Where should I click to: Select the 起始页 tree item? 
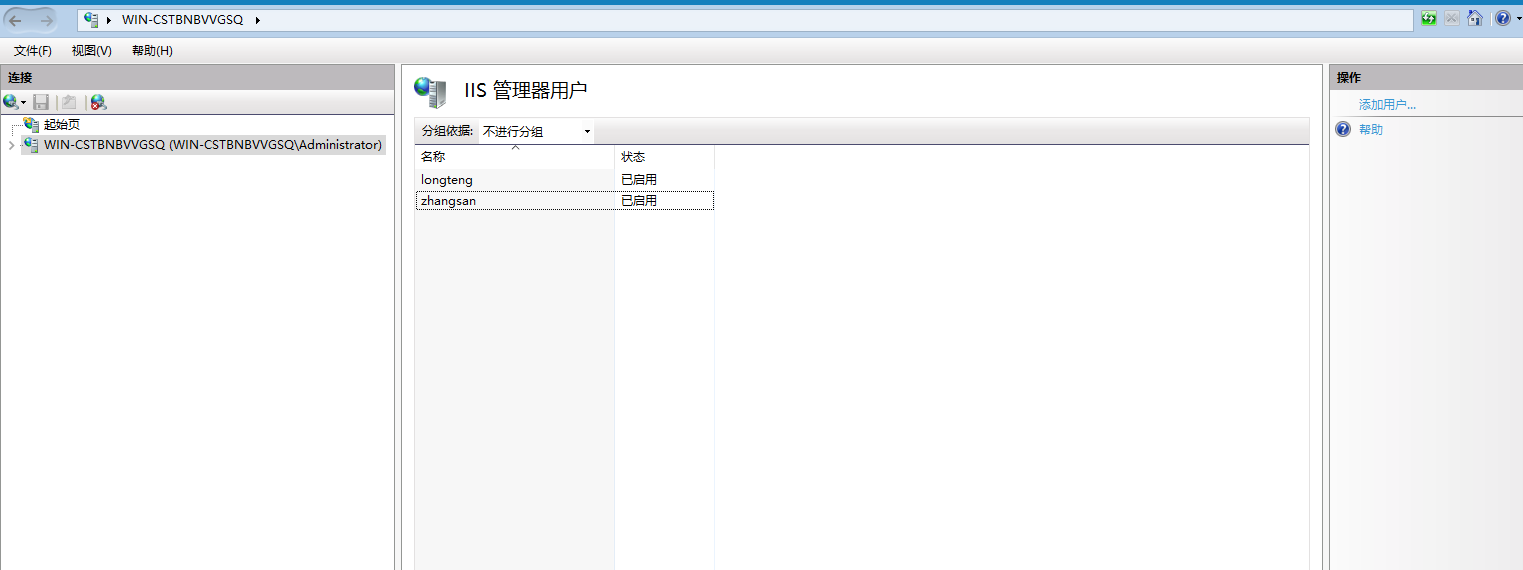coord(62,125)
